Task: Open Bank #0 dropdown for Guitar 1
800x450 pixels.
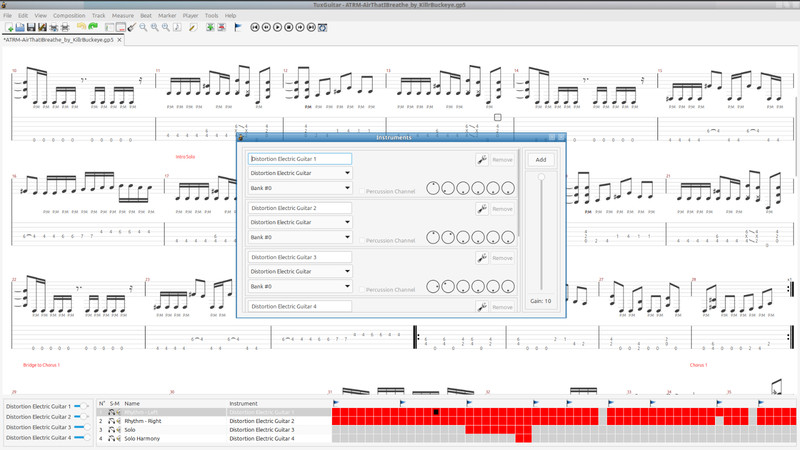Action: [x=299, y=188]
